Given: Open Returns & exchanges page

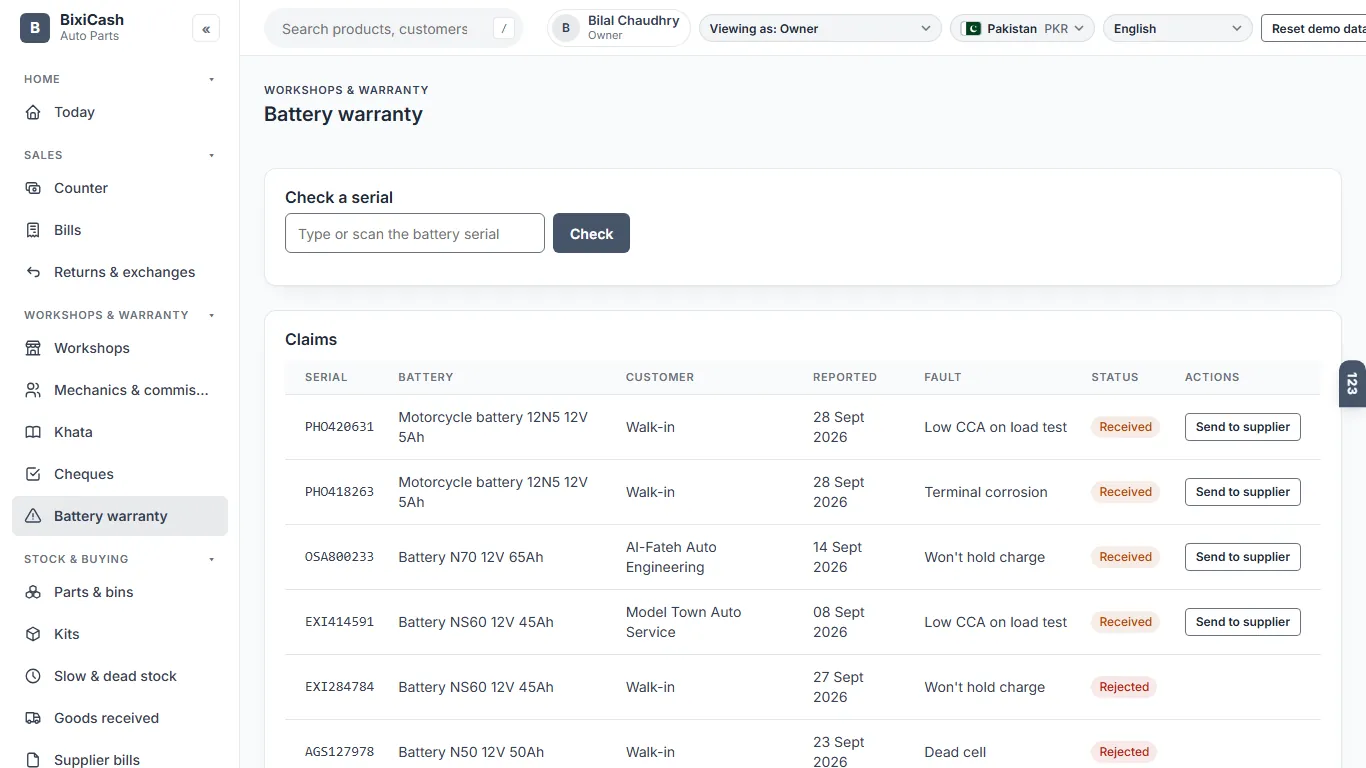Looking at the screenshot, I should point(120,272).
